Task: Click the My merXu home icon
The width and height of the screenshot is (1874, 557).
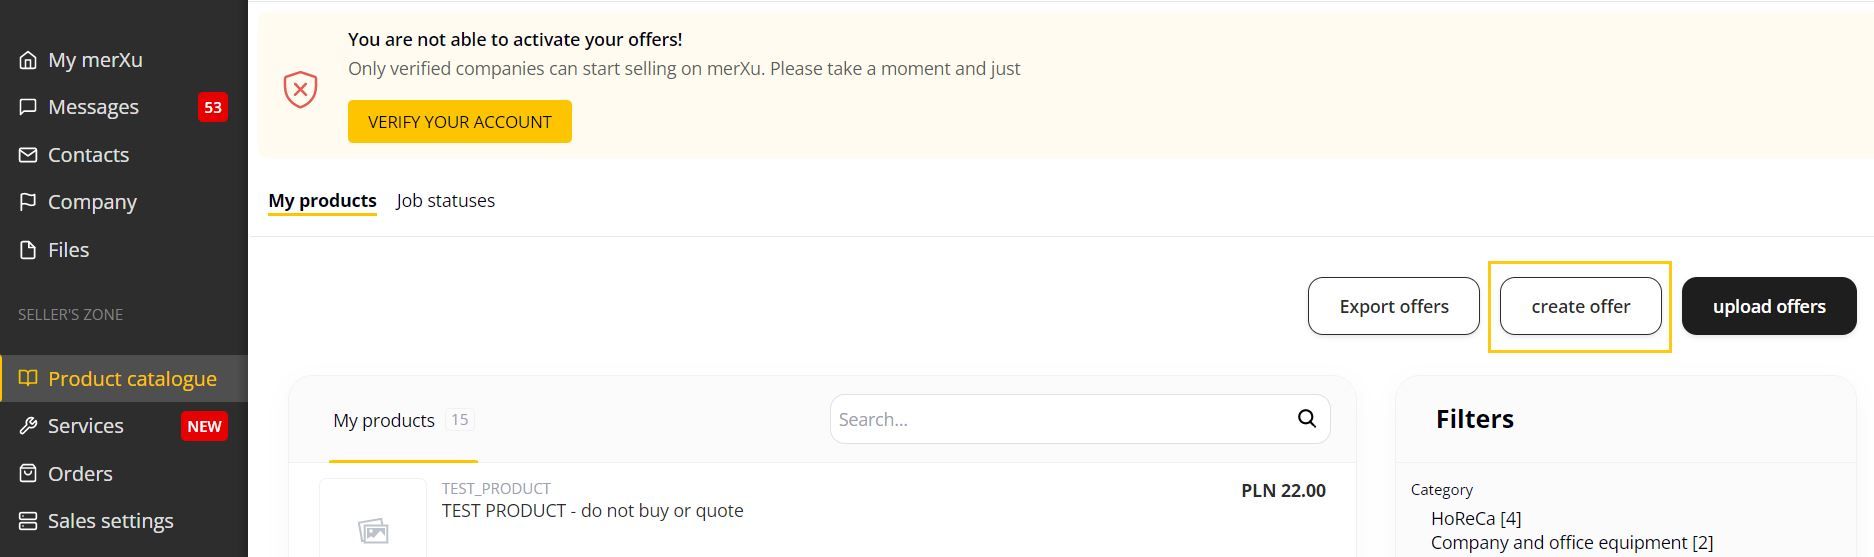Action: click(x=28, y=60)
